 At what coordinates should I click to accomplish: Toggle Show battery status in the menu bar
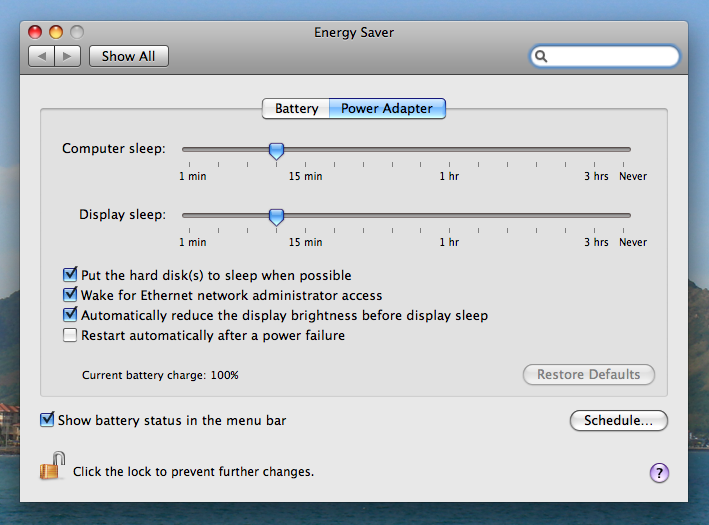click(x=47, y=419)
